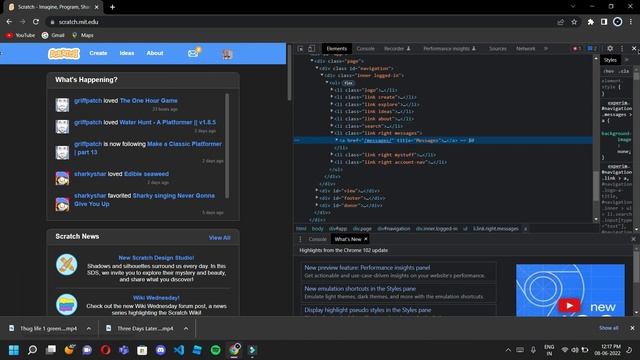Switch to DevTools Elements tab
The height and width of the screenshot is (360, 640).
click(336, 49)
